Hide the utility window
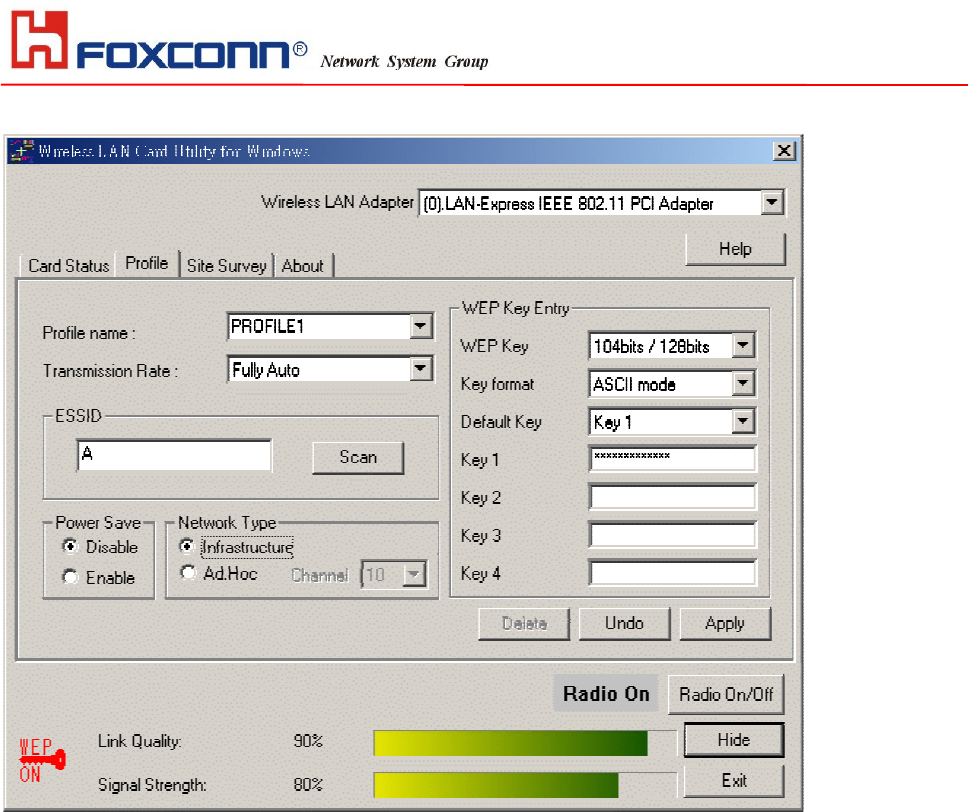 (x=734, y=740)
